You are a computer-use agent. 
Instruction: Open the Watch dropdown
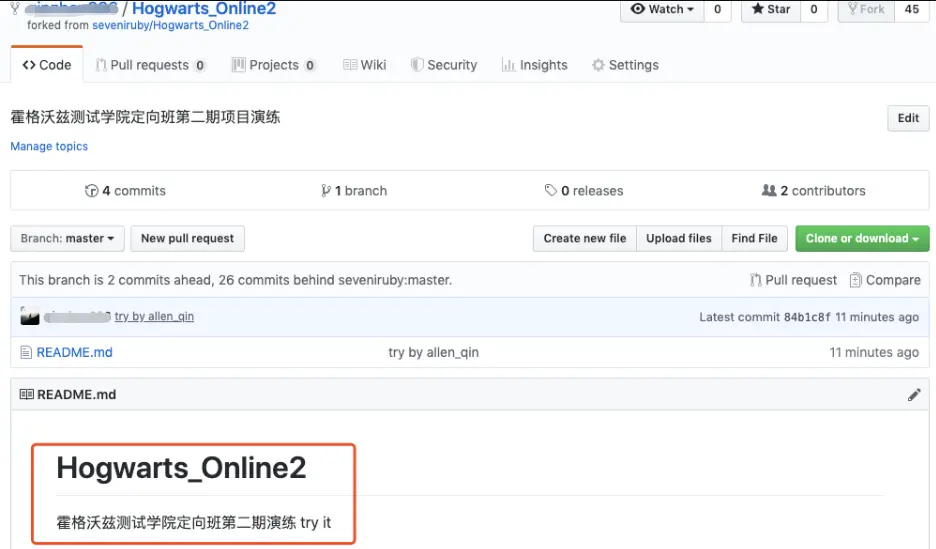(663, 10)
